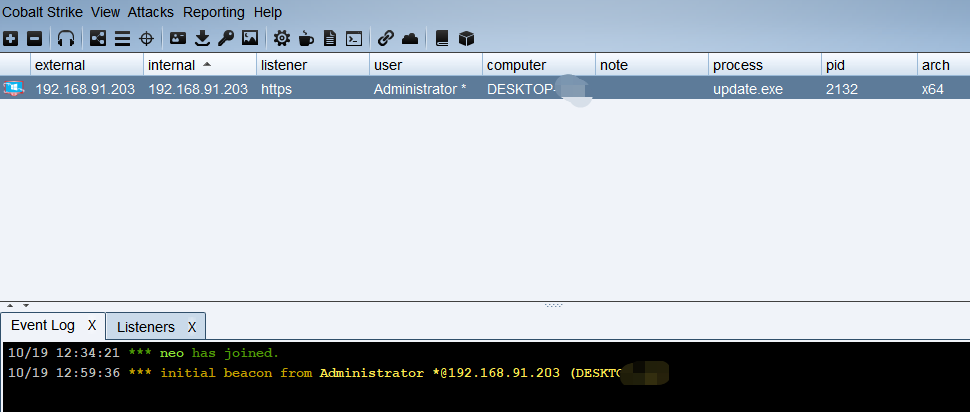This screenshot has height=412, width=970.
Task: Click the minus icon to disconnect from team server
Action: pyautogui.click(x=35, y=39)
